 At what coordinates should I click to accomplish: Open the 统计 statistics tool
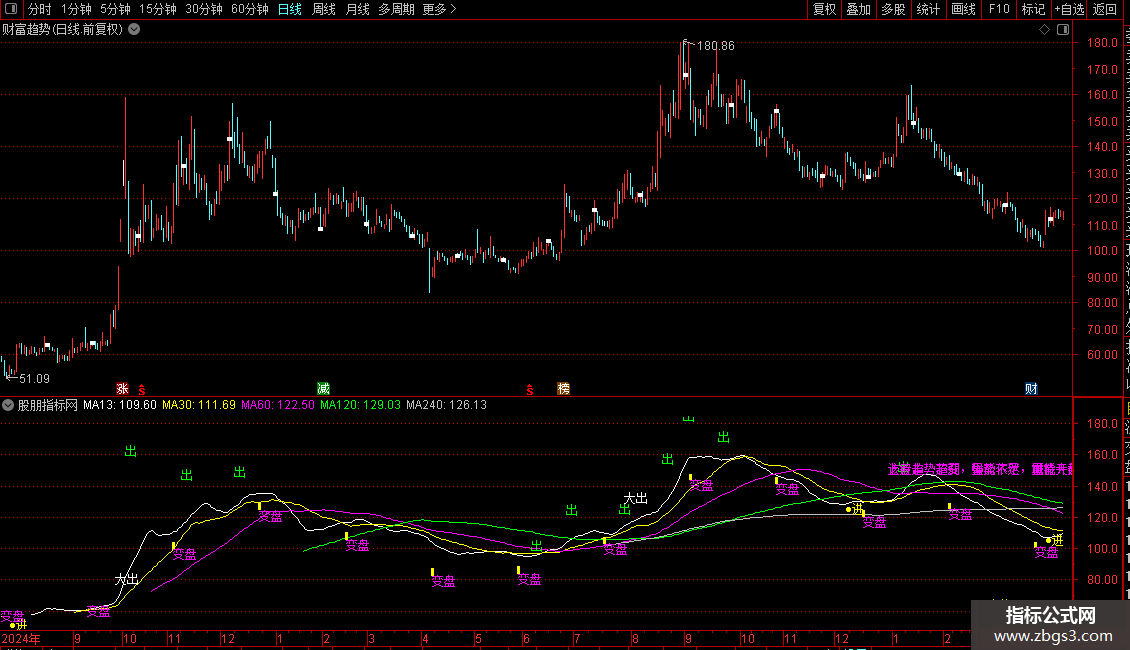coord(927,9)
